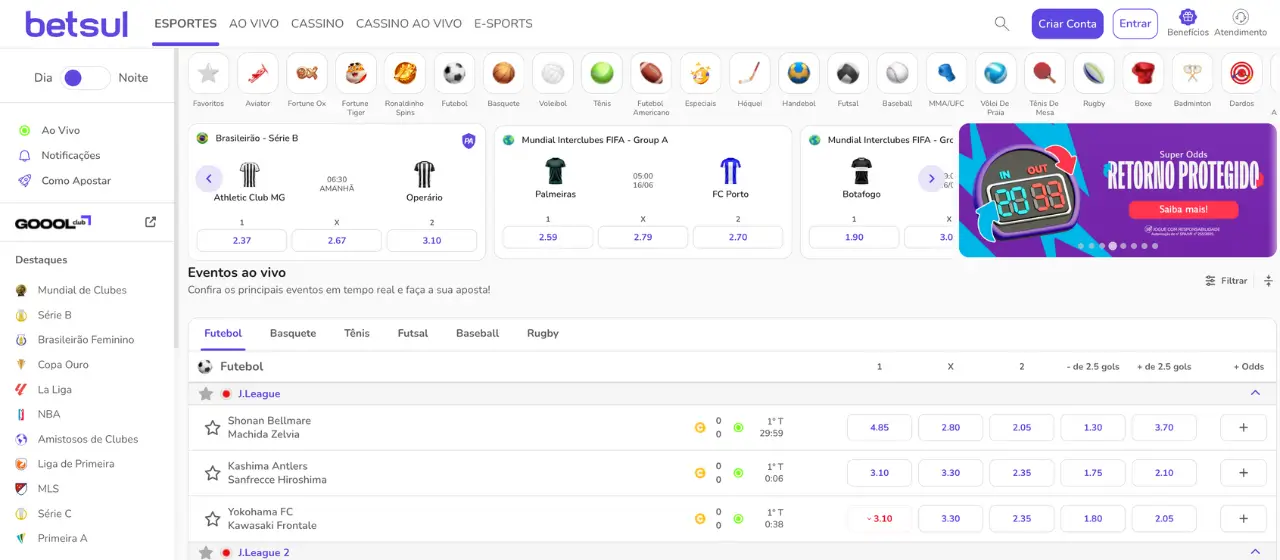The width and height of the screenshot is (1280, 560).
Task: Select the Vôlei De Praia icon
Action: [x=995, y=74]
